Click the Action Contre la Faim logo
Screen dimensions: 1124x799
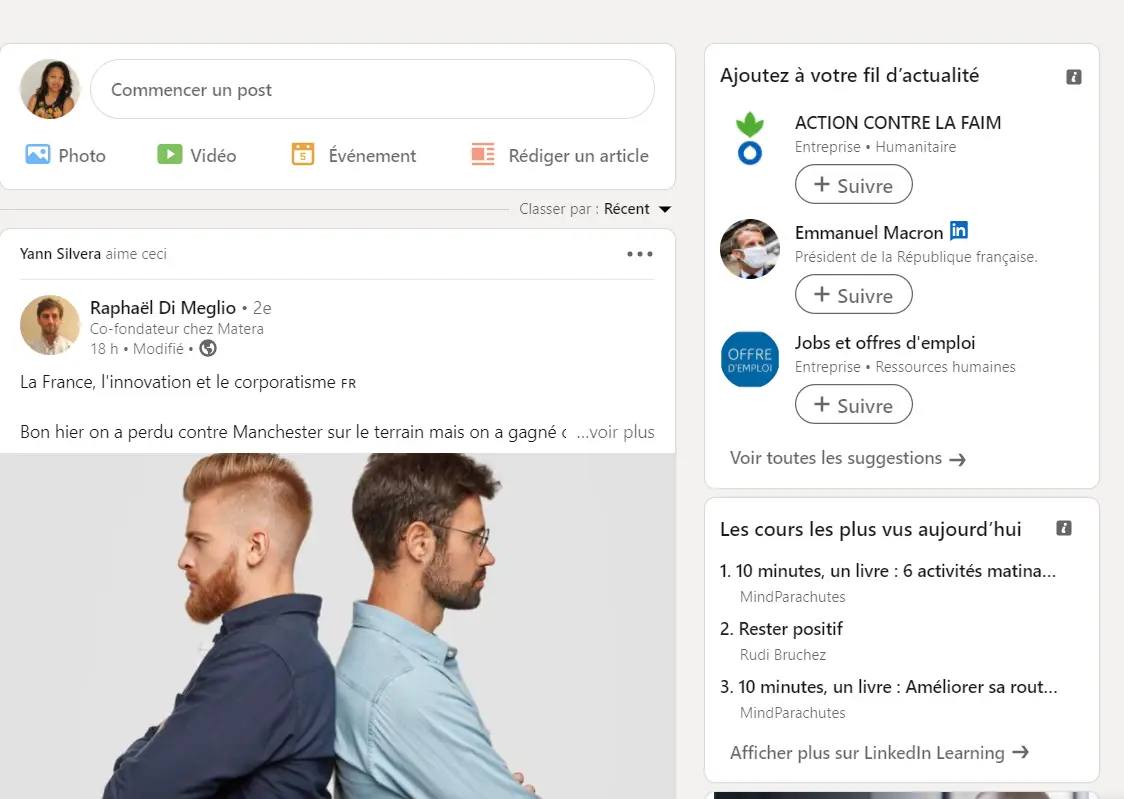coord(750,138)
